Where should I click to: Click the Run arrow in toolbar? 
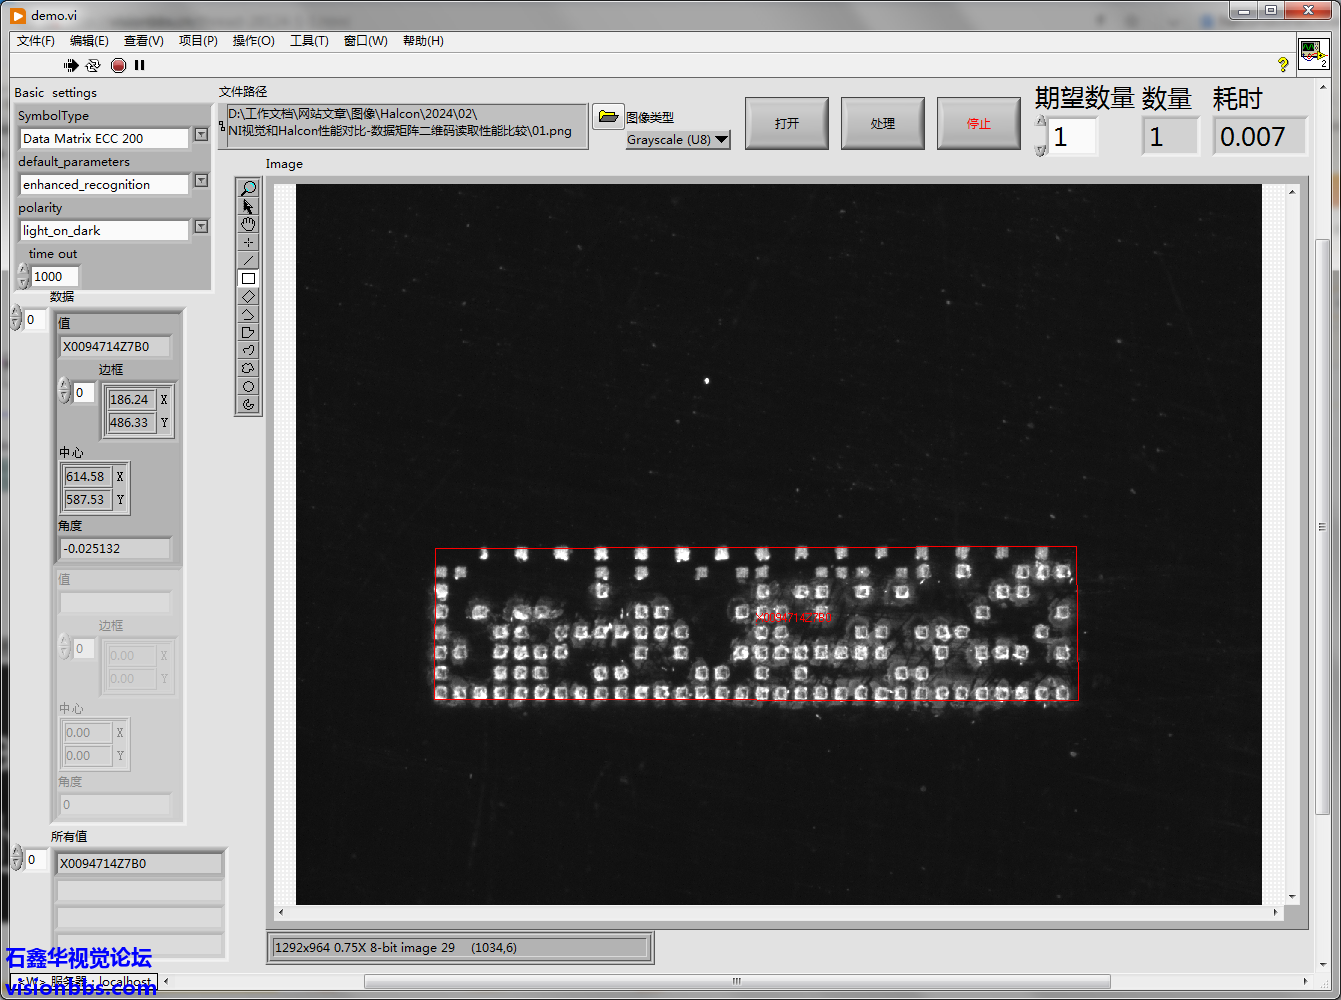pos(71,65)
